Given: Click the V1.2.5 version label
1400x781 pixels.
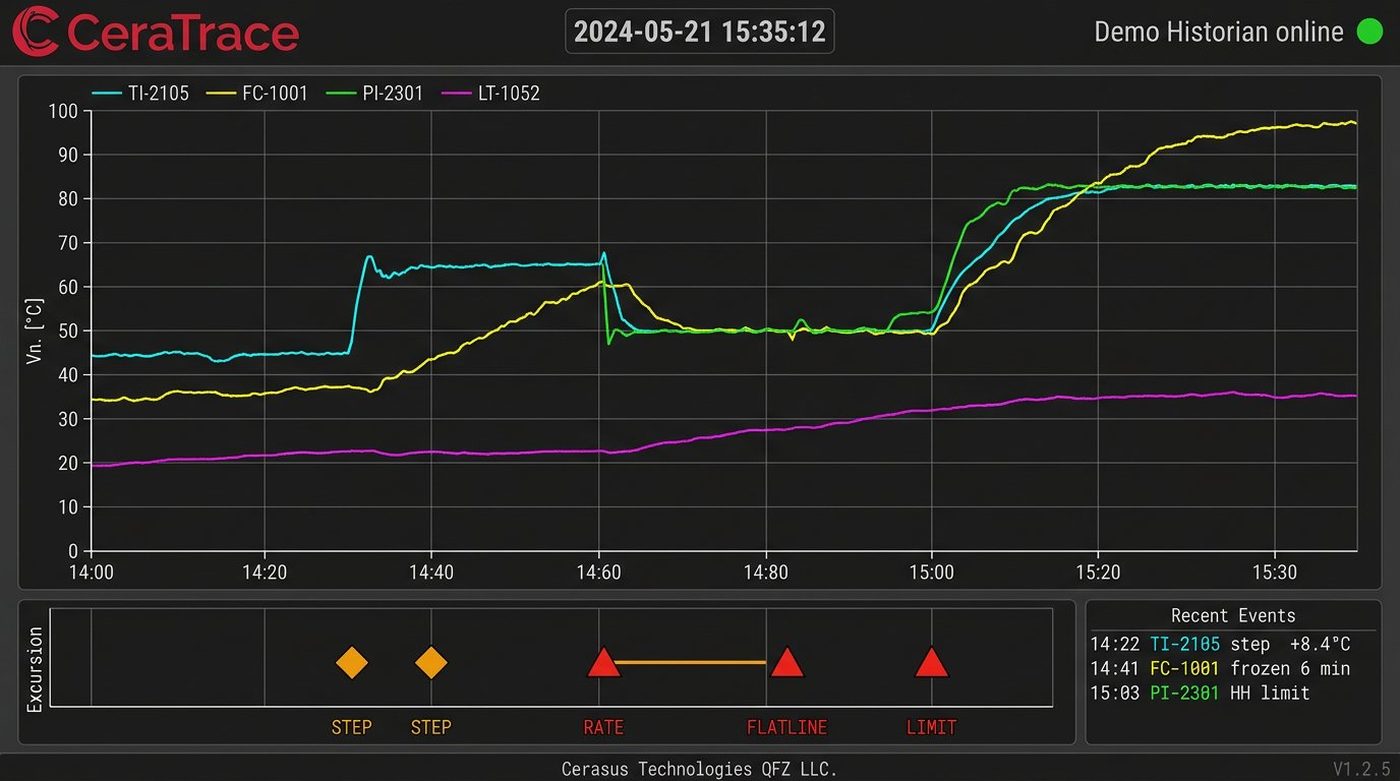Looking at the screenshot, I should point(1361,768).
